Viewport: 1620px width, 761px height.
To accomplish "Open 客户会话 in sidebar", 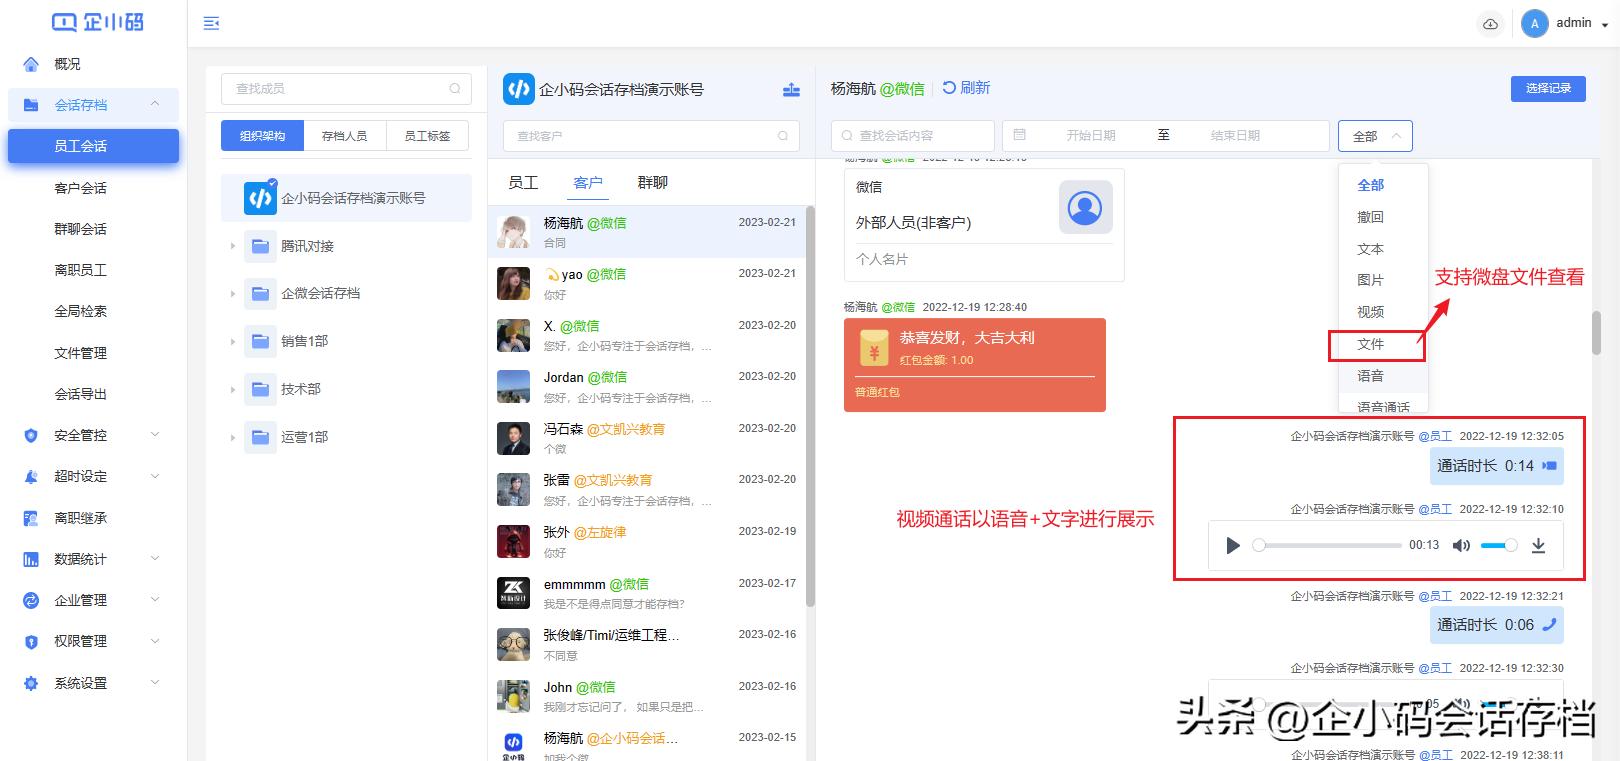I will point(80,188).
